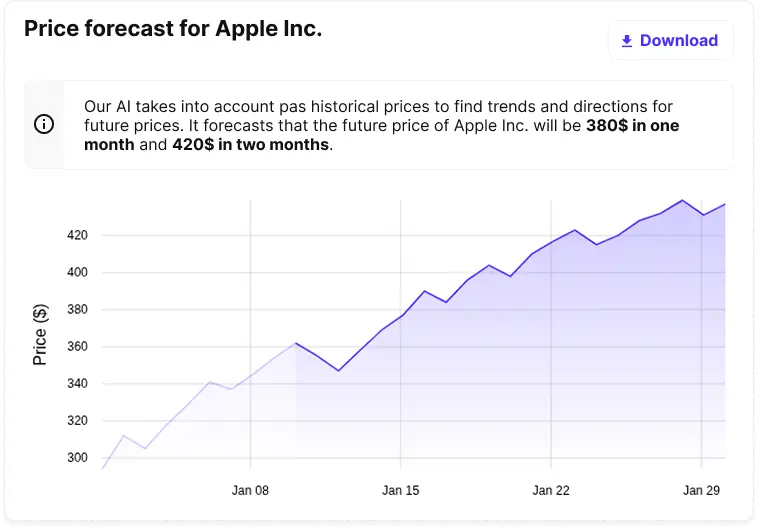758x529 pixels.
Task: Click the highest peak of the price line
Action: click(682, 200)
